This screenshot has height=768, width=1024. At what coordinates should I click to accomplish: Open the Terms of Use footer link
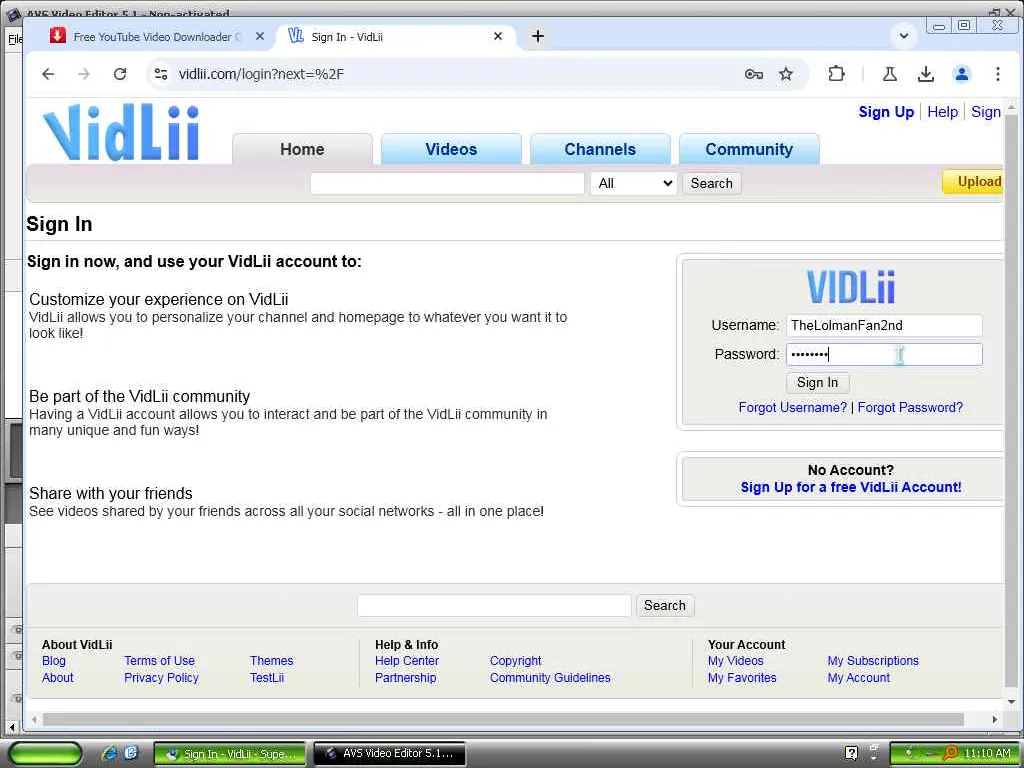coord(159,661)
